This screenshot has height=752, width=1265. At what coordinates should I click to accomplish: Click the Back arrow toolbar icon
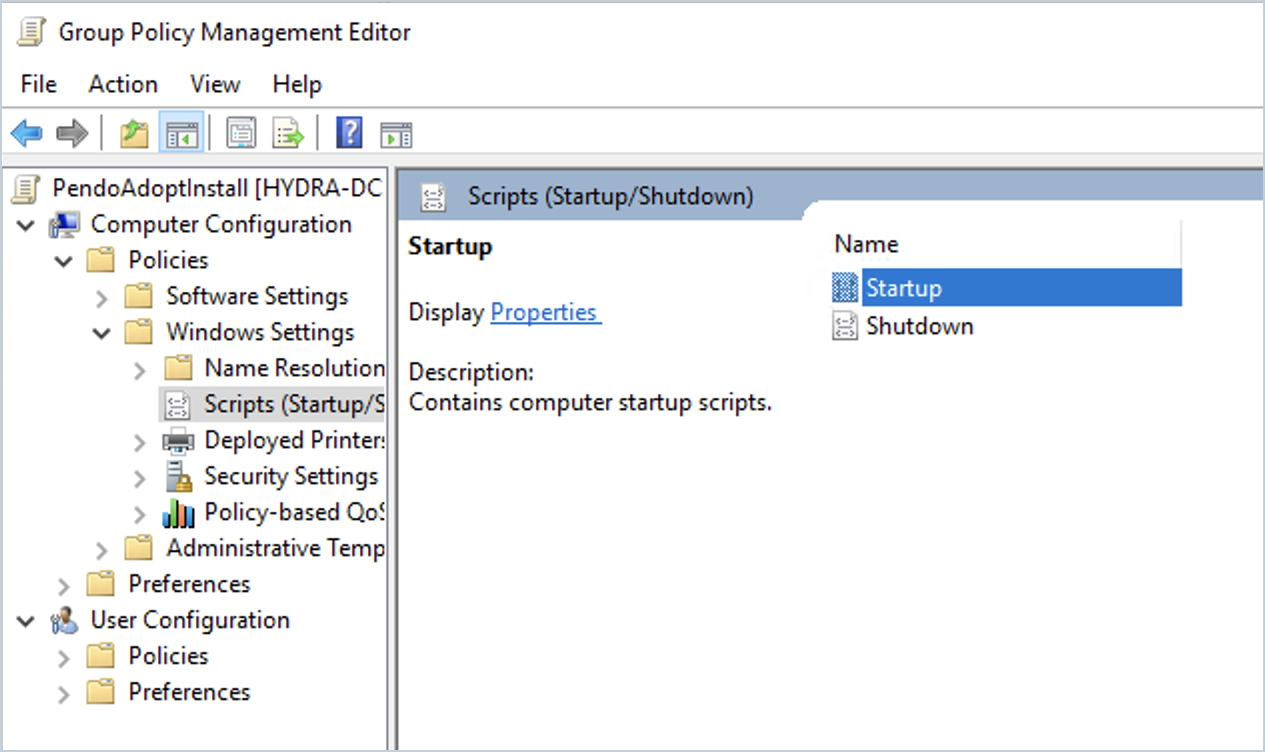[27, 133]
